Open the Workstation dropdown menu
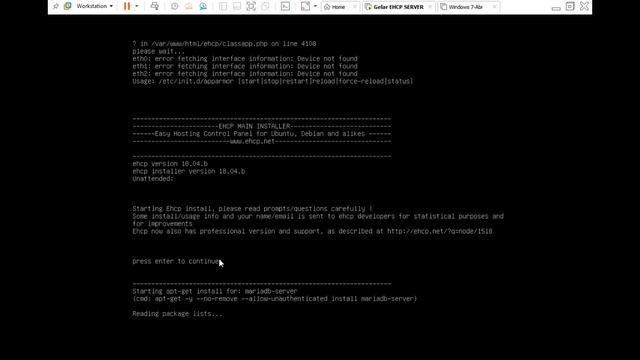Viewport: 640px width, 360px height. (x=95, y=6)
